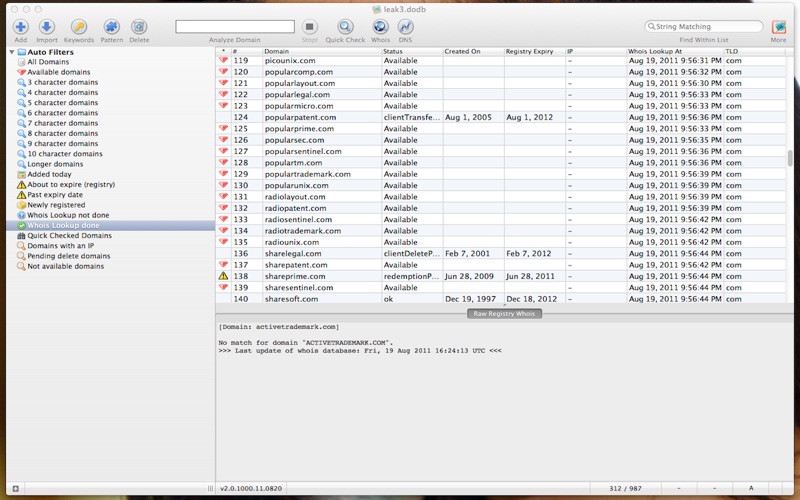Screen dimensions: 800x500
Task: Select the 7 character domains filter
Action: [x=62, y=123]
